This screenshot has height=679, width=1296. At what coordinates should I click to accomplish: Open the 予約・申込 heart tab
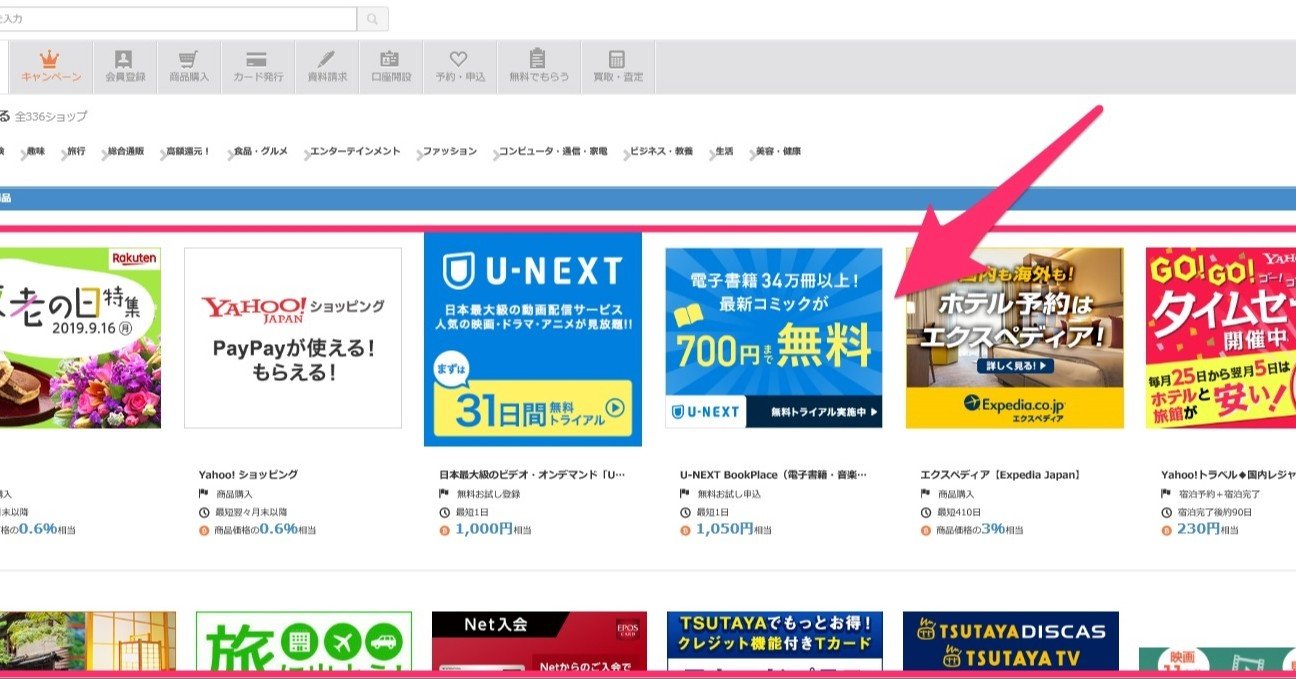pyautogui.click(x=460, y=67)
